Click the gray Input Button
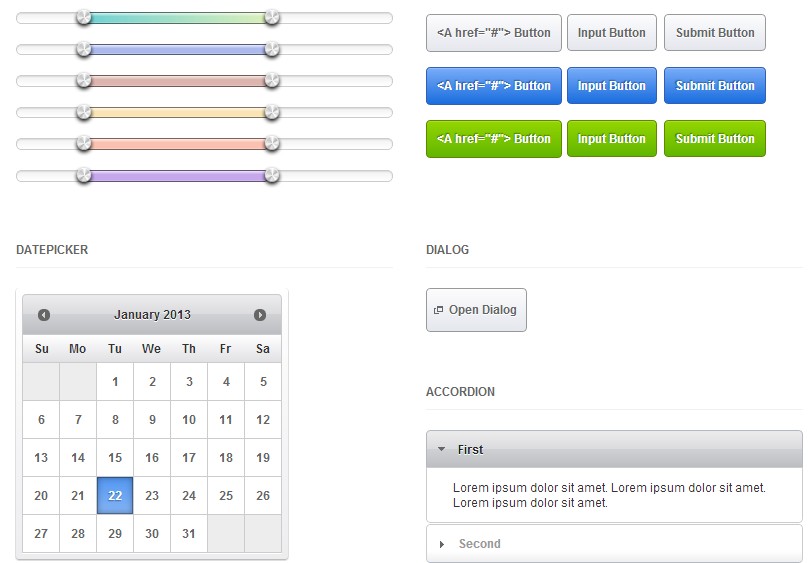This screenshot has width=808, height=563. 612,33
